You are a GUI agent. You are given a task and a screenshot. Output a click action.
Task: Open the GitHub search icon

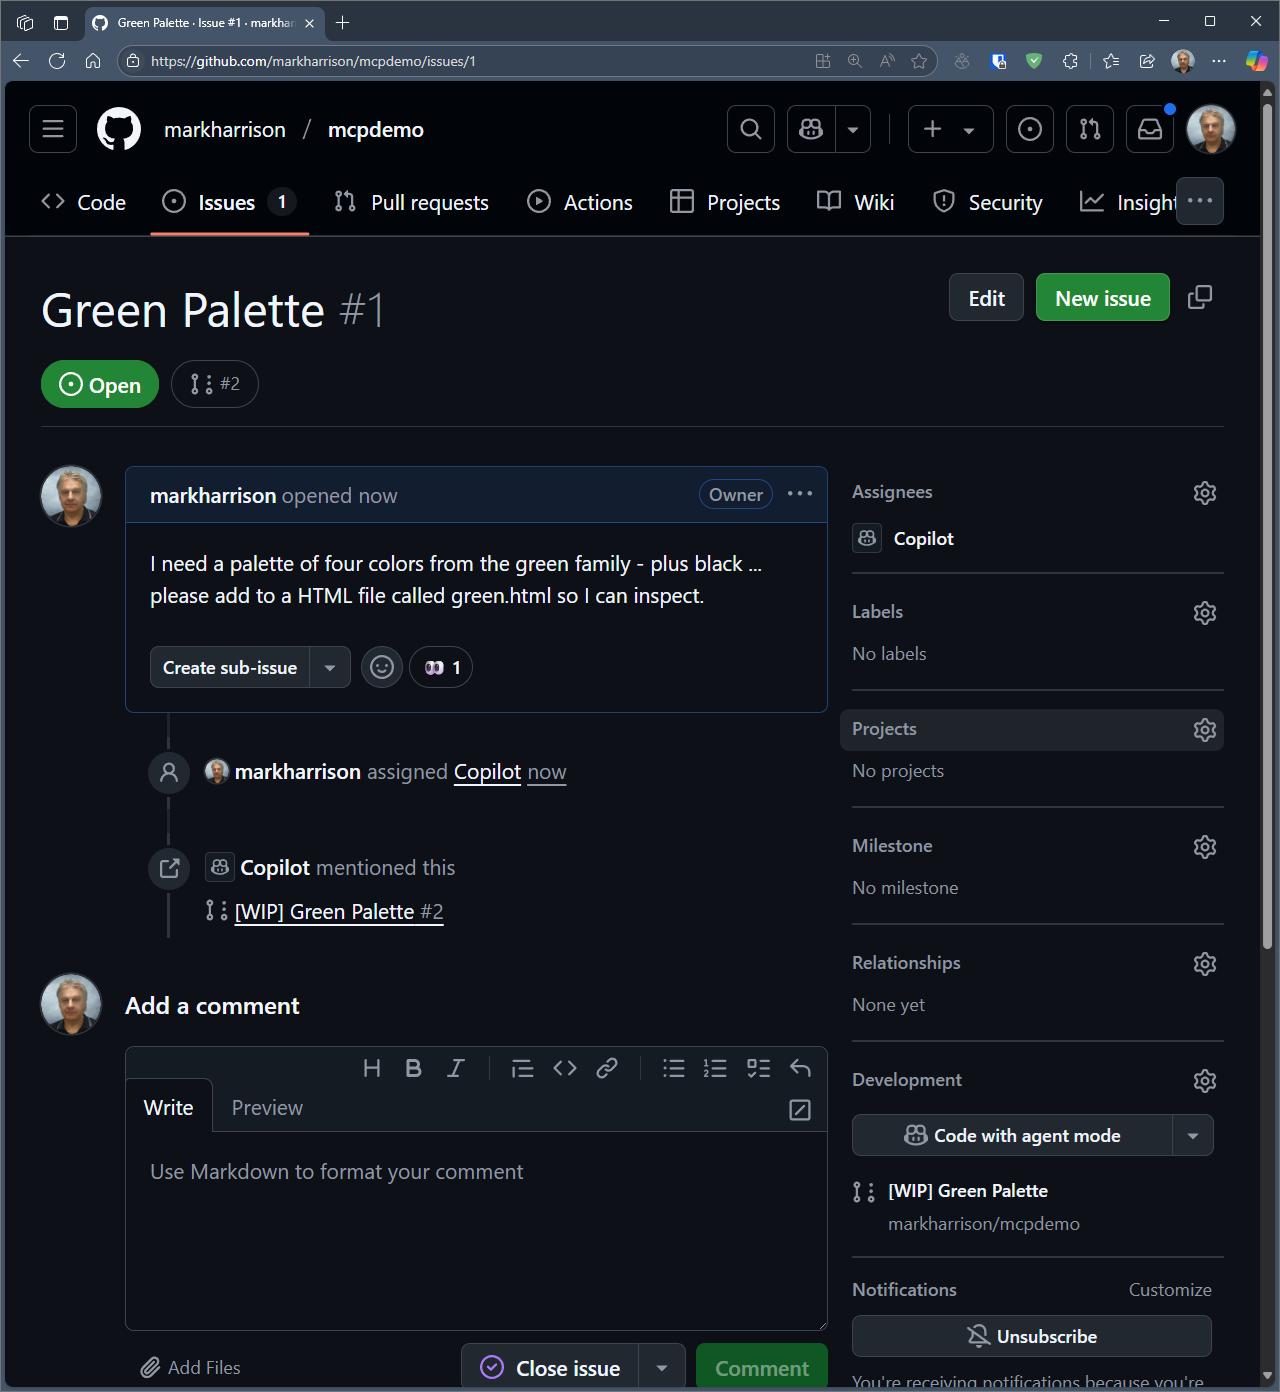coord(750,129)
